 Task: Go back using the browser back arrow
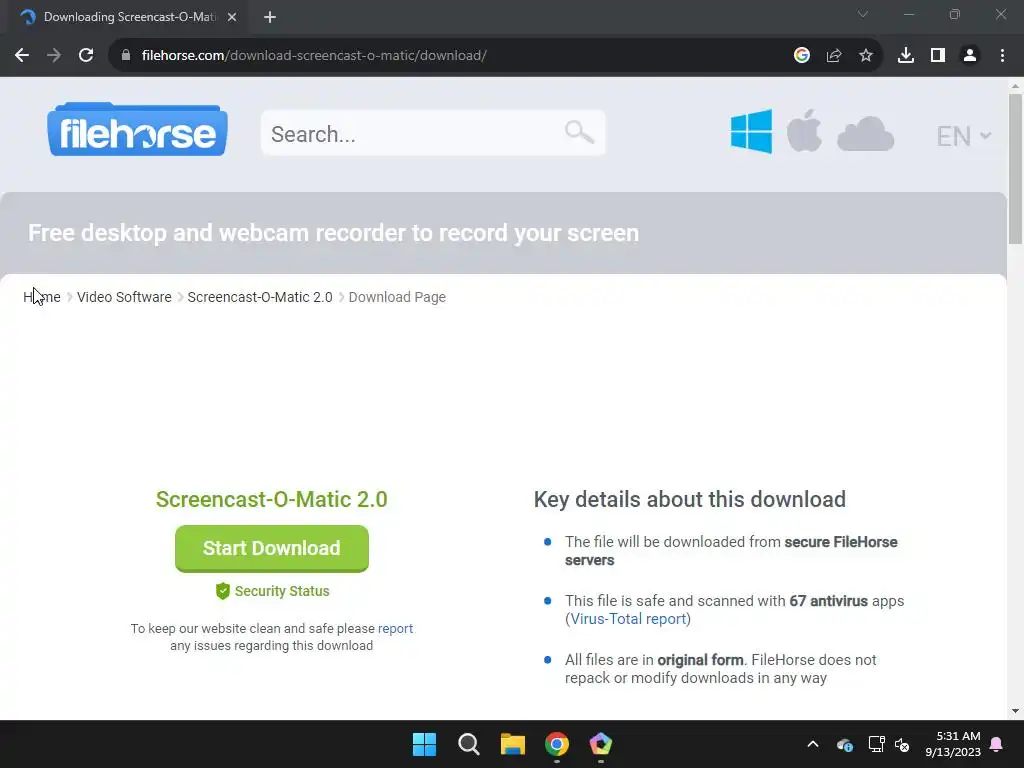click(x=22, y=56)
